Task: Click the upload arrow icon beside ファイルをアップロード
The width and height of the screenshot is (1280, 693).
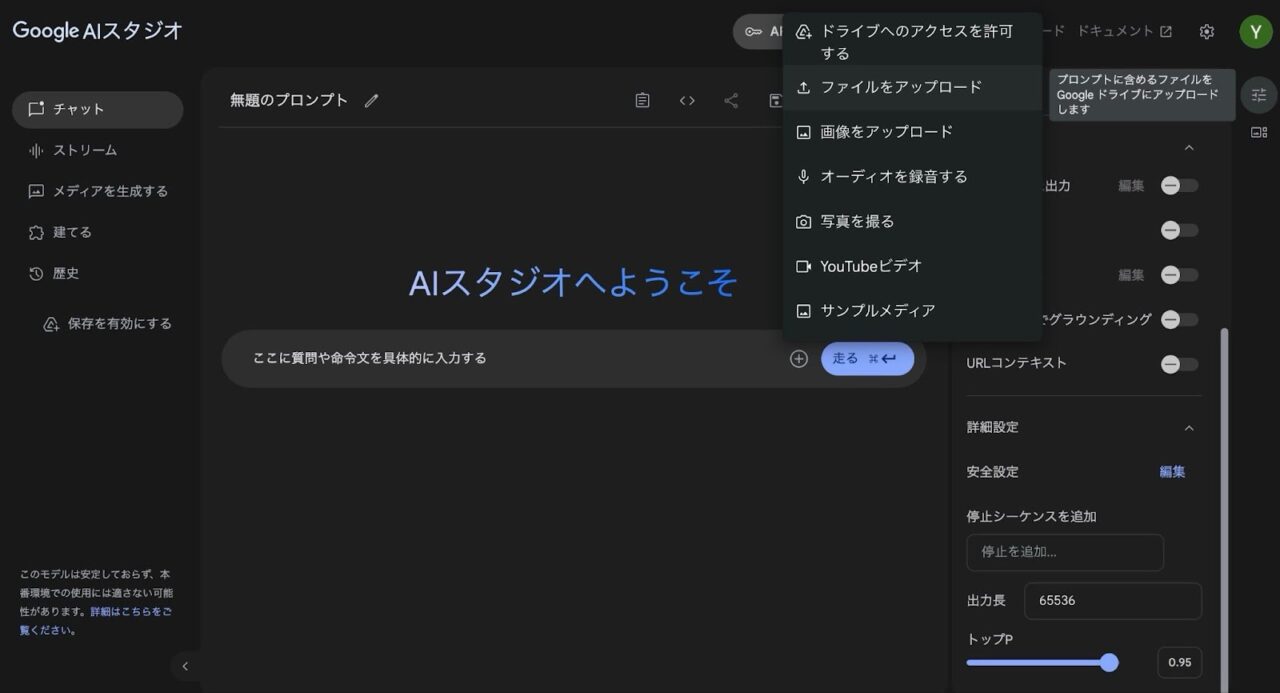Action: [x=803, y=87]
